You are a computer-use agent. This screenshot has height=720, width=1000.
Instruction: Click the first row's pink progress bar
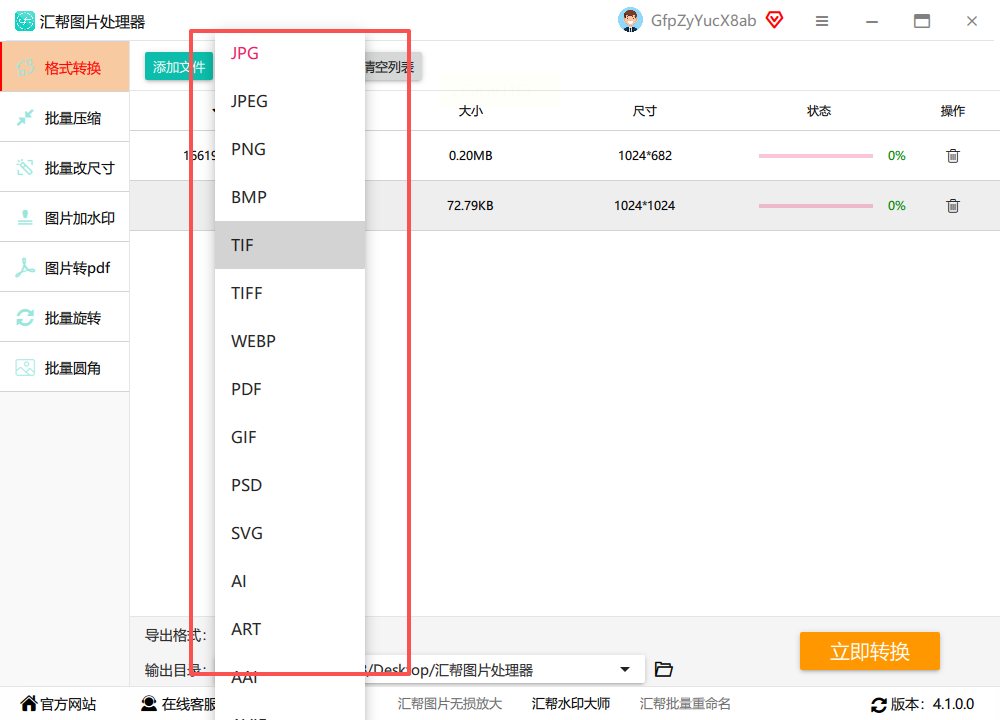tap(815, 156)
